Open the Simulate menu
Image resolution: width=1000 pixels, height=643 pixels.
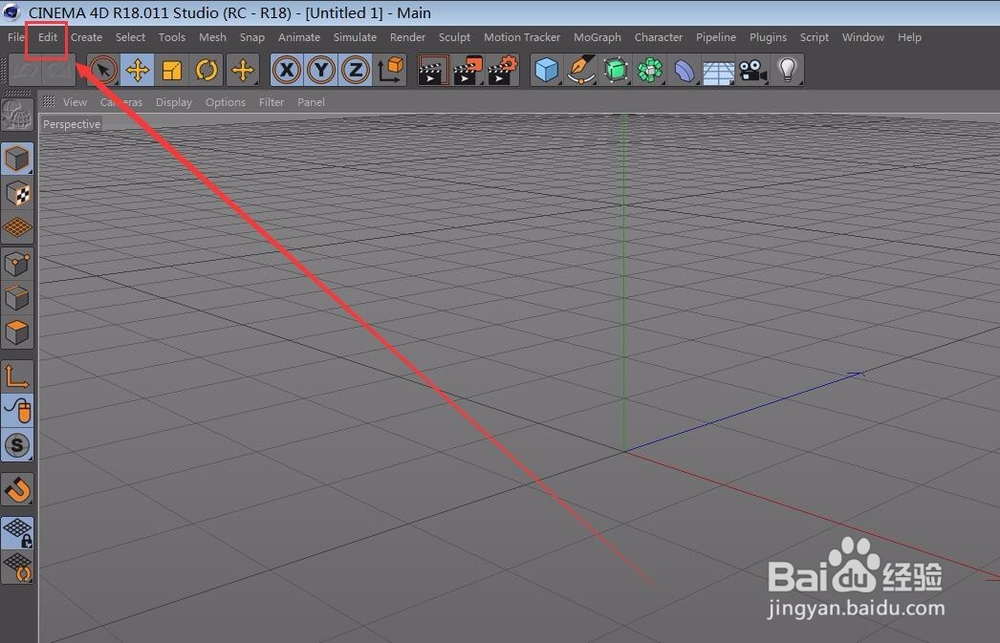click(x=355, y=37)
